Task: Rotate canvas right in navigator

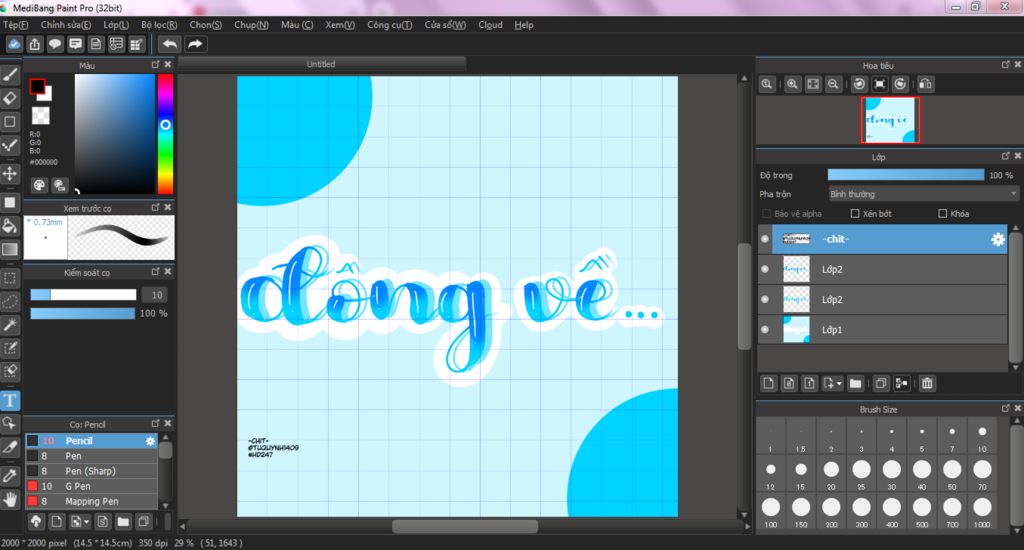Action: (x=901, y=84)
